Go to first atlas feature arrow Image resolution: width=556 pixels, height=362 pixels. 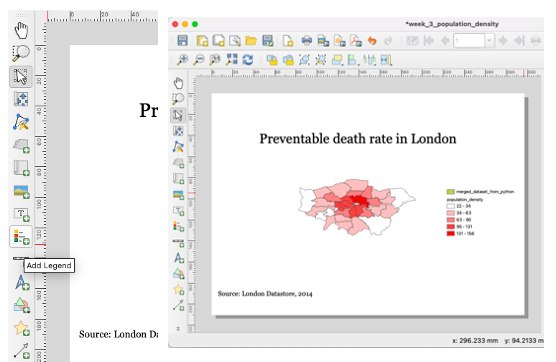coord(429,41)
